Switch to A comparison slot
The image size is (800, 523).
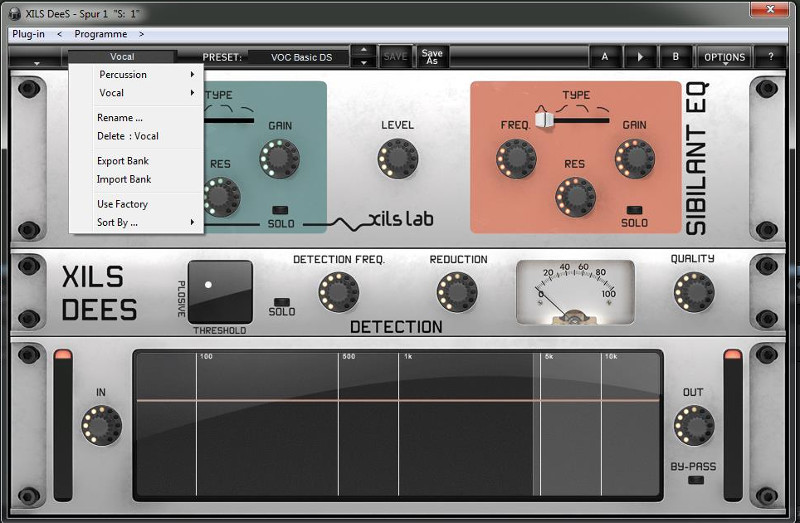point(605,57)
